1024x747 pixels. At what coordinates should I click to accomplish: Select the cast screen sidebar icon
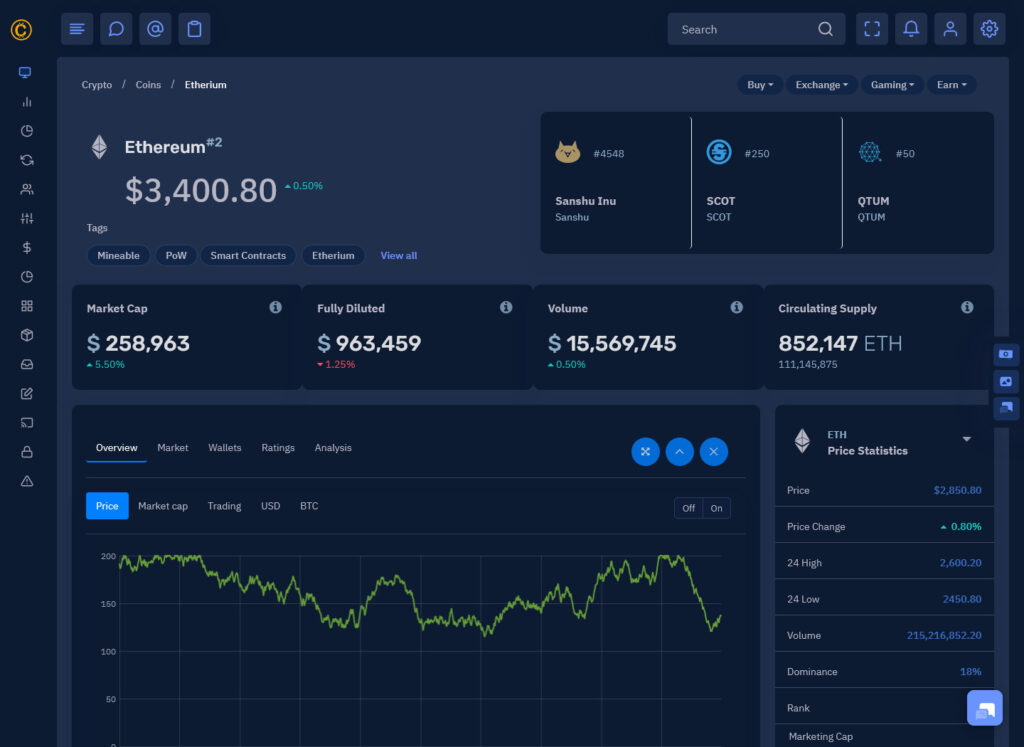[x=27, y=422]
